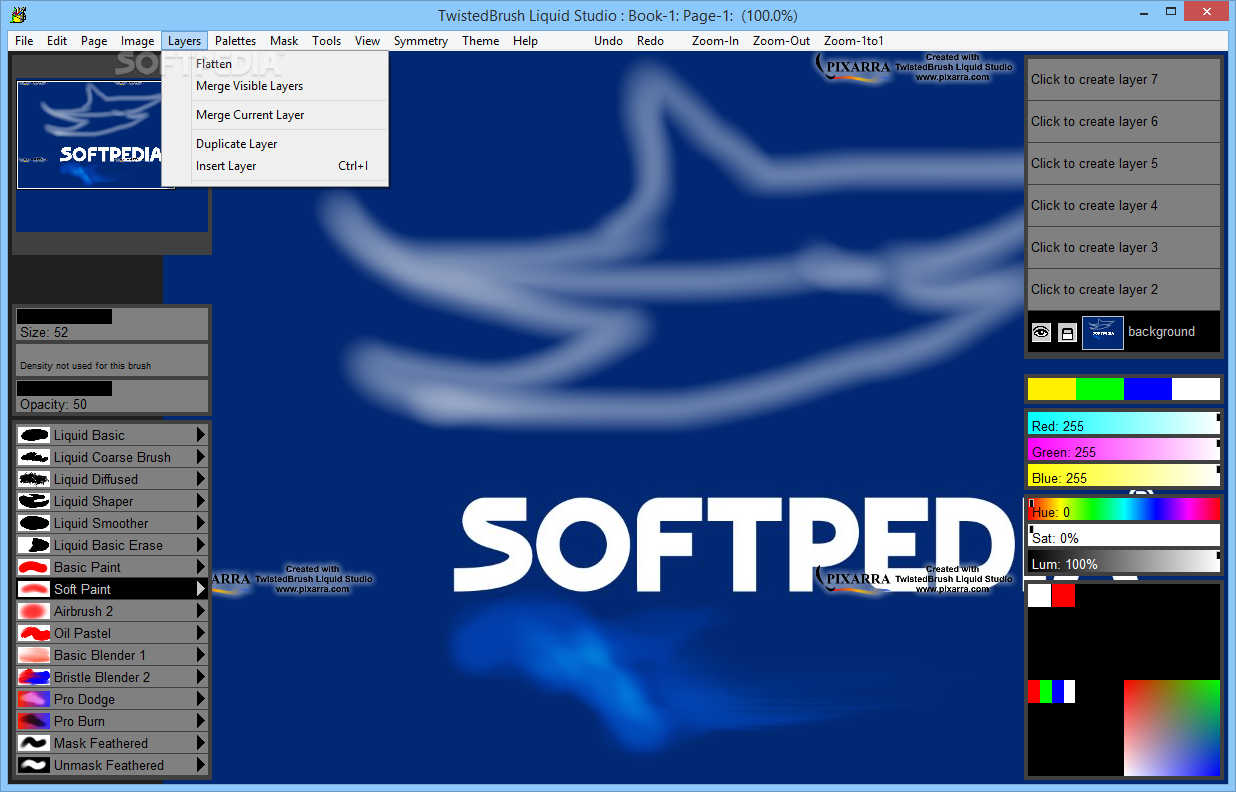Click the Soft Paint brush icon
The image size is (1236, 792).
click(x=34, y=589)
